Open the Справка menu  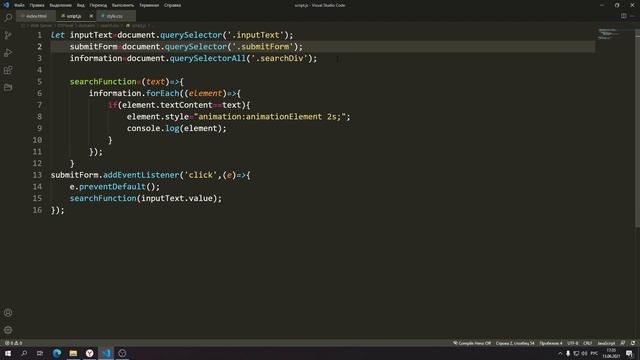172,5
